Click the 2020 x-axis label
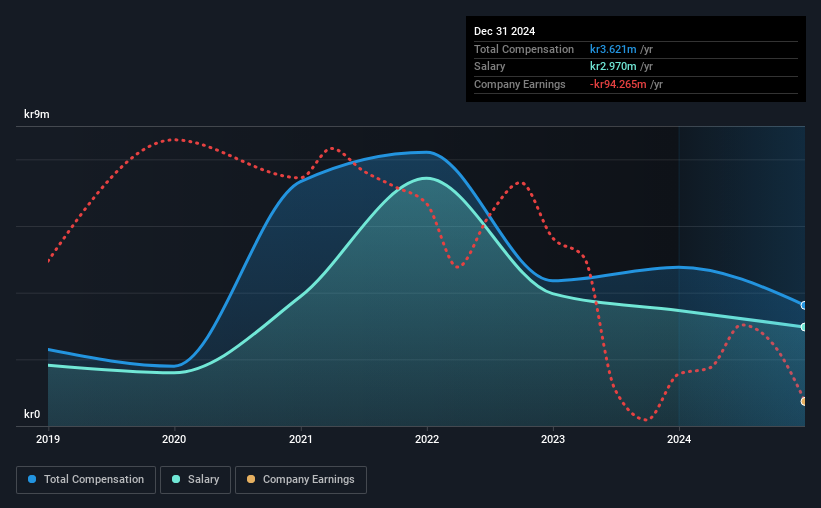Screen dimensions: 821x508 click(x=174, y=439)
